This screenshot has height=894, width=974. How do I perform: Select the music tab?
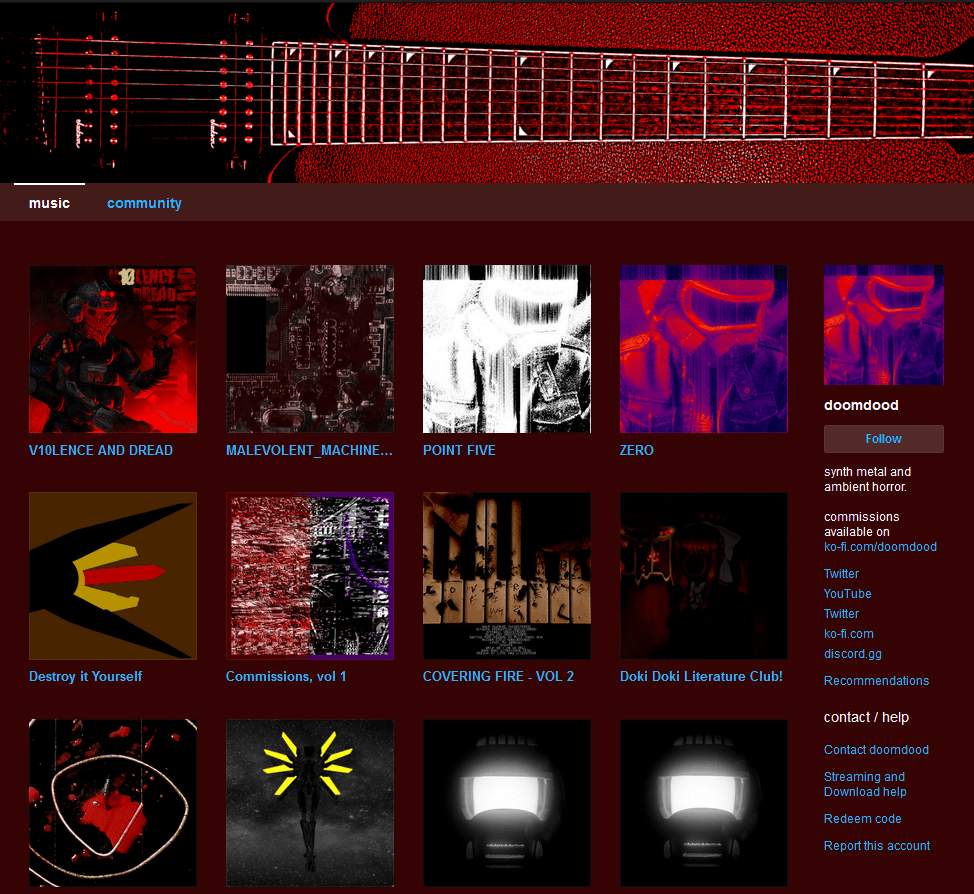click(x=49, y=203)
